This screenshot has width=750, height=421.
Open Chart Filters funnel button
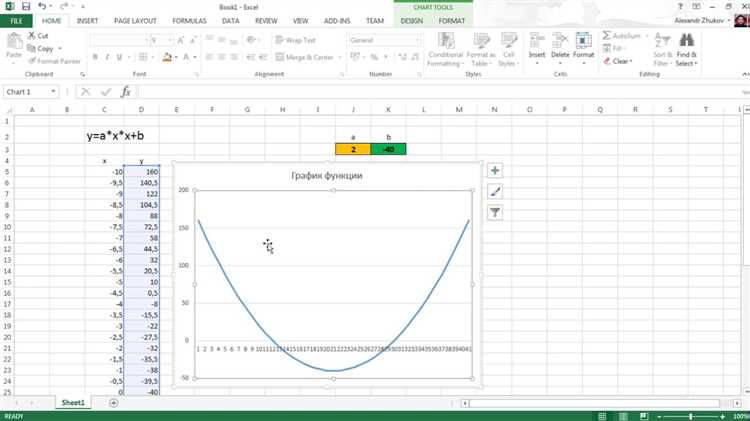[x=495, y=212]
